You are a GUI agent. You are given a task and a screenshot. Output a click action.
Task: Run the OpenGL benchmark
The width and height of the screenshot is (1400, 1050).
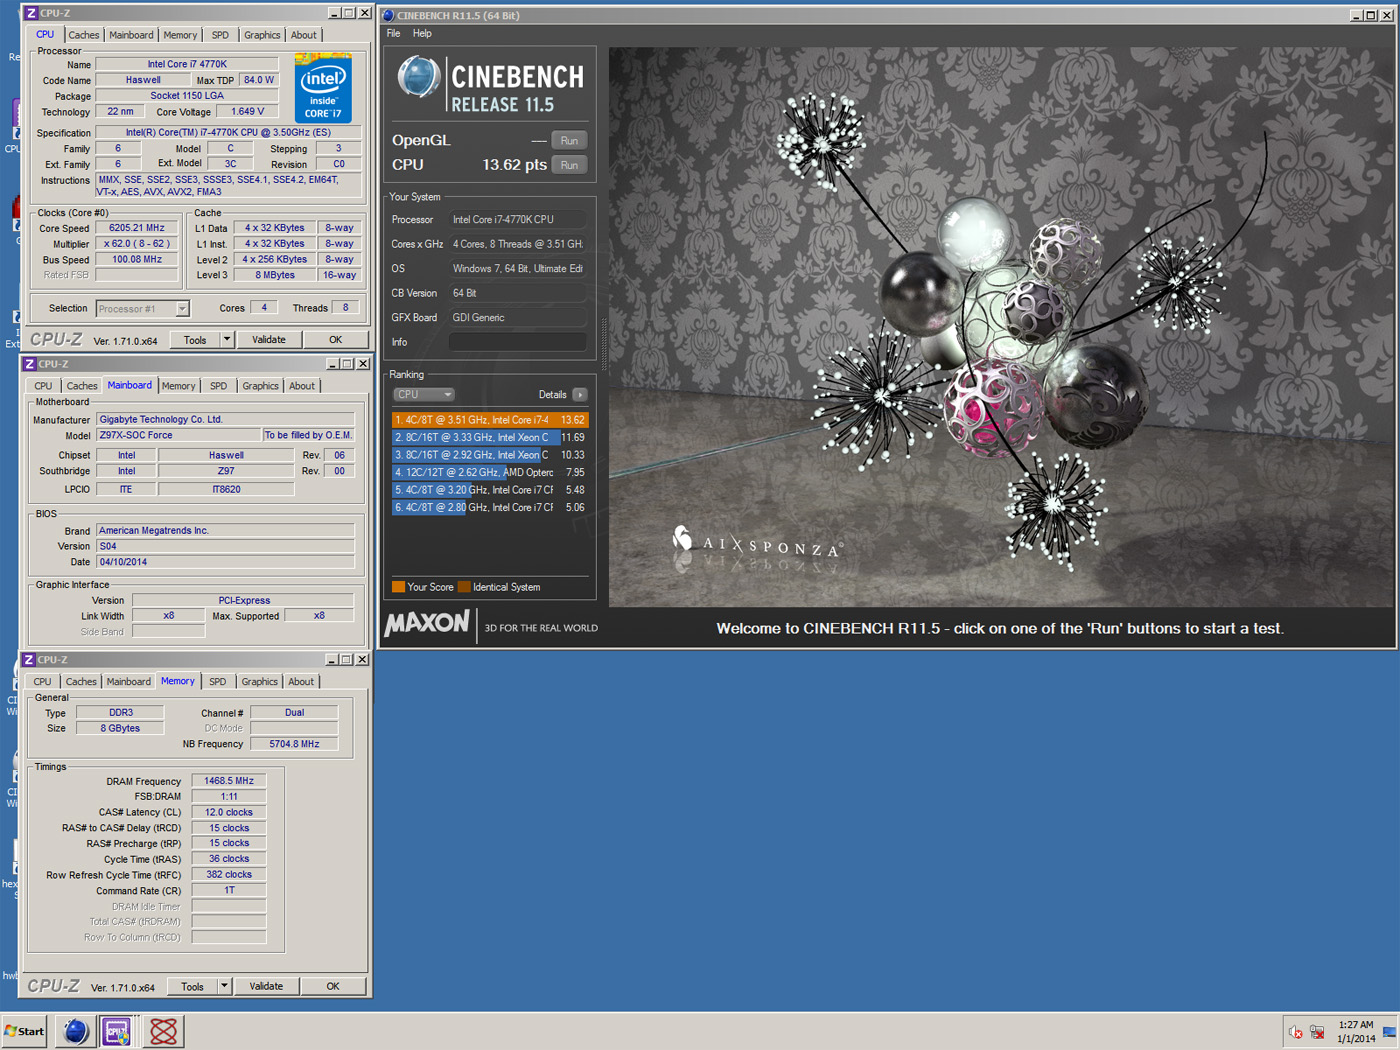pyautogui.click(x=569, y=141)
